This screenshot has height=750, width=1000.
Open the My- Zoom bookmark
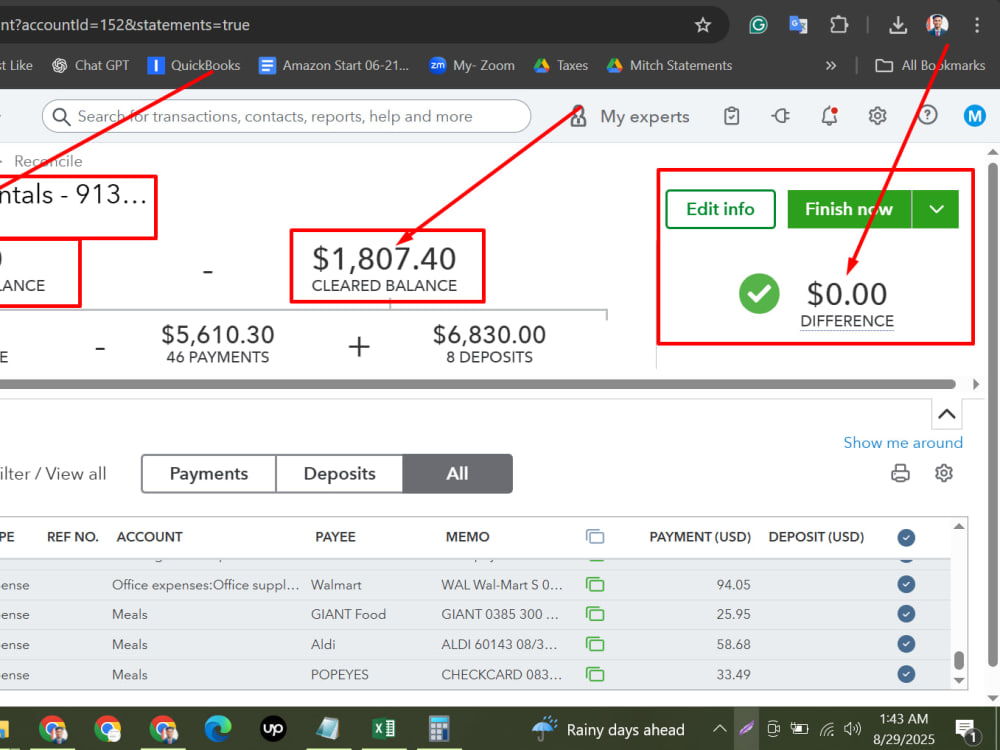pyautogui.click(x=472, y=65)
